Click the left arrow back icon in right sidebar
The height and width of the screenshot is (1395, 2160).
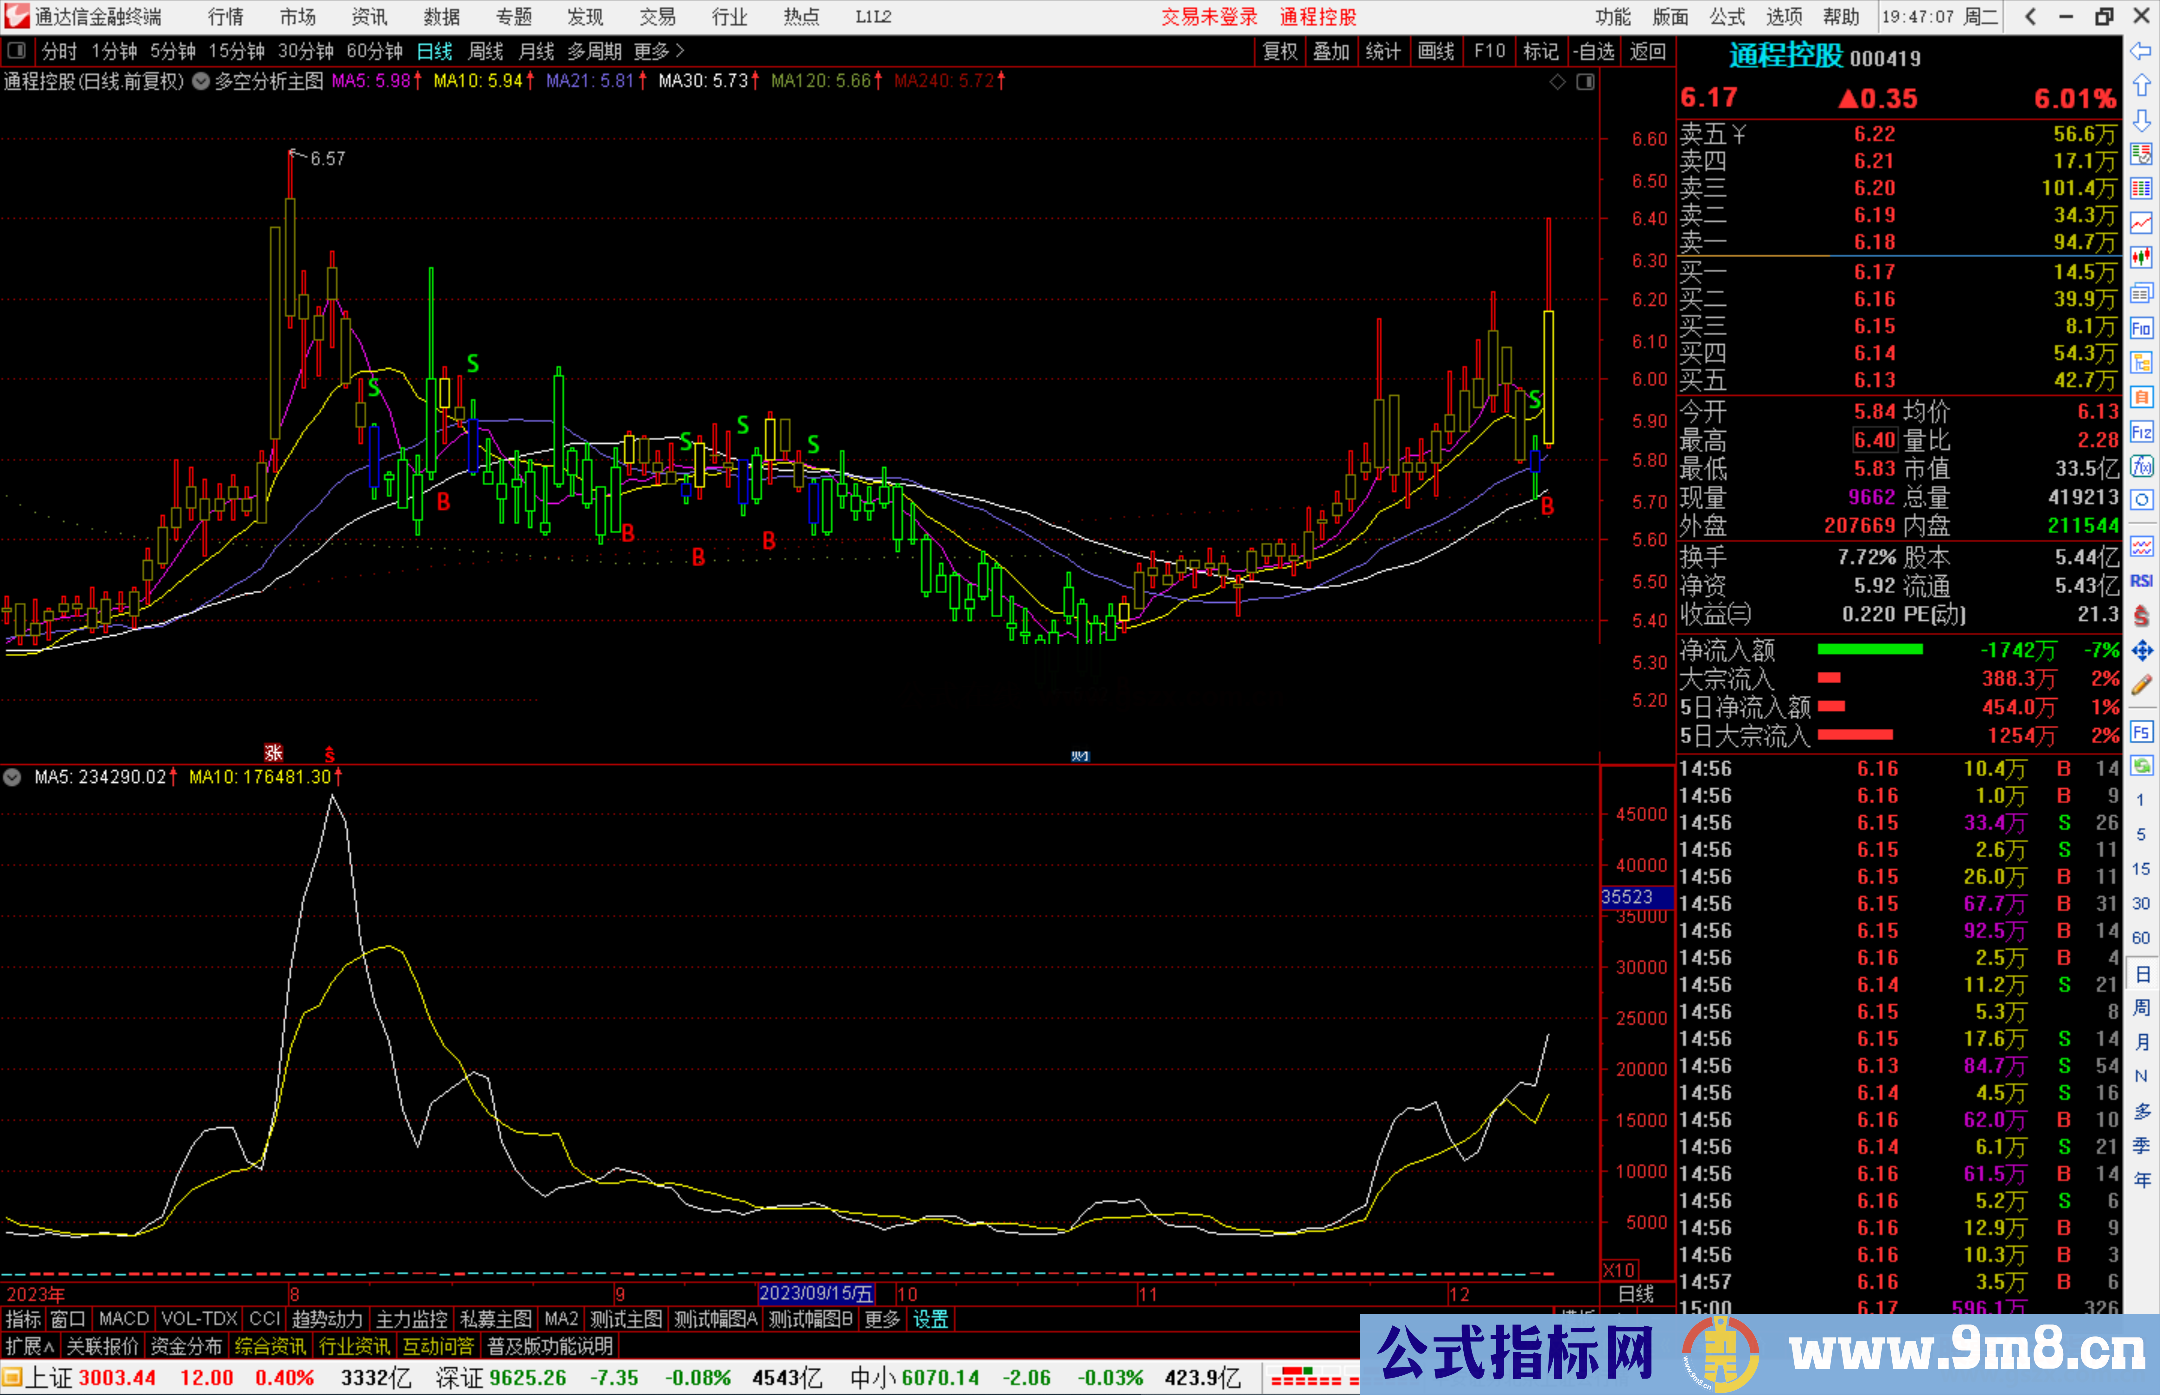(2141, 52)
